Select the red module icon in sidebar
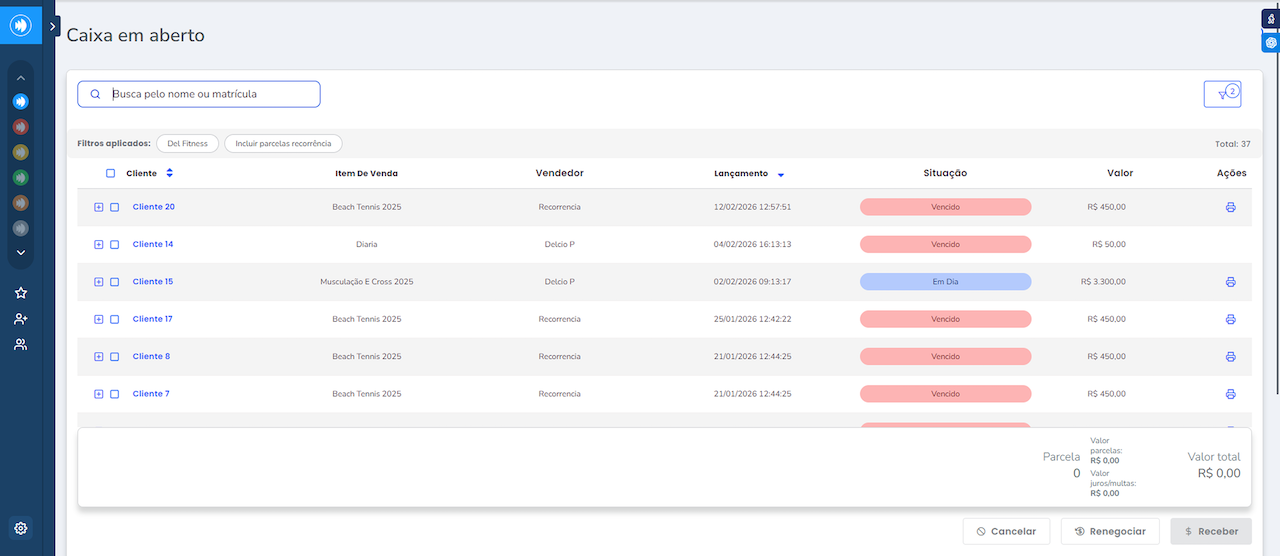This screenshot has height=556, width=1280. coord(21,127)
